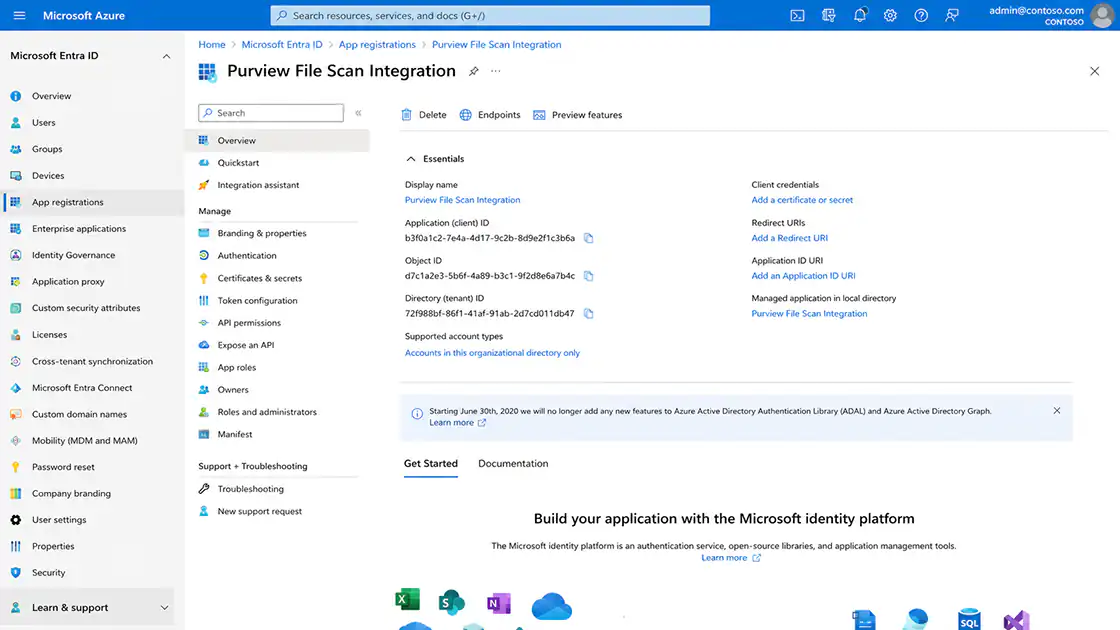1120x630 pixels.
Task: Copy the Directory (tenant) ID
Action: 589,314
